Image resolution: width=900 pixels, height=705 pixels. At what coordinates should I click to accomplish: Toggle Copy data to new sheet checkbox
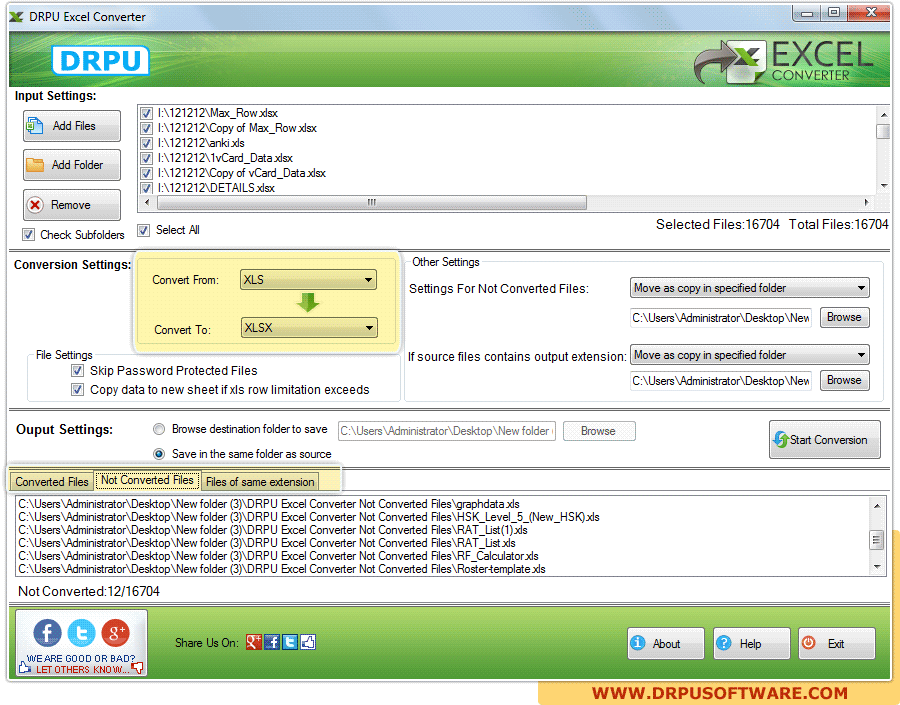point(77,390)
